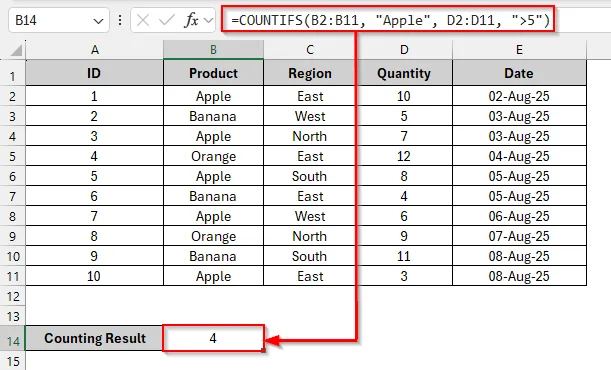Click the Product header cell

click(213, 73)
